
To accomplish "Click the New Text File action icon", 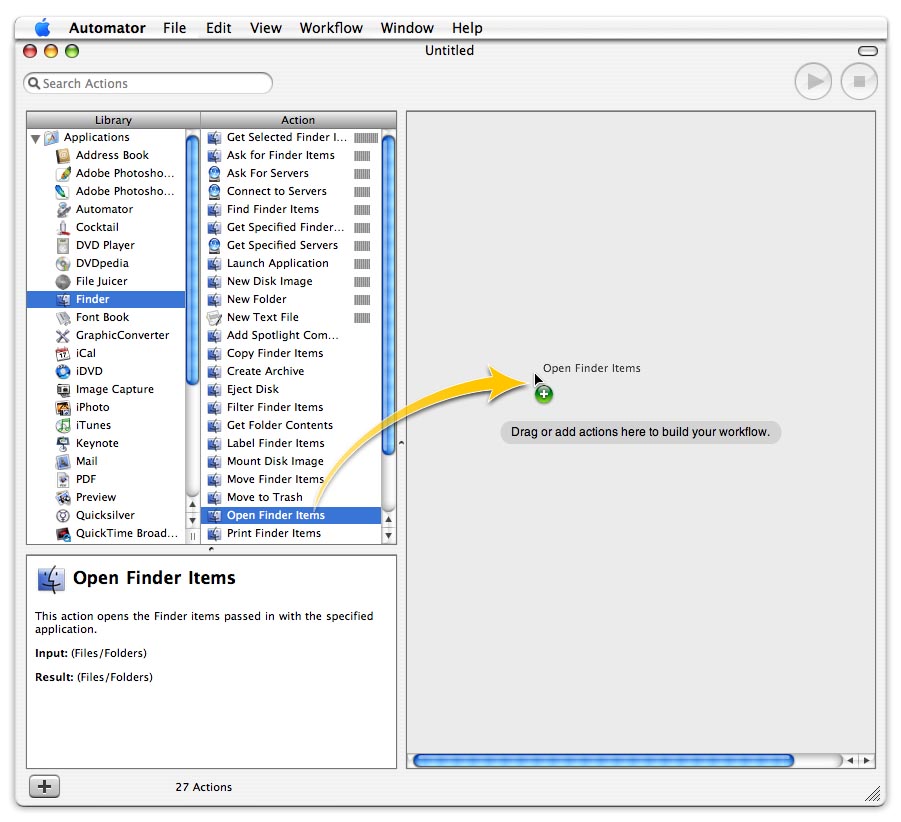I will coord(214,317).
